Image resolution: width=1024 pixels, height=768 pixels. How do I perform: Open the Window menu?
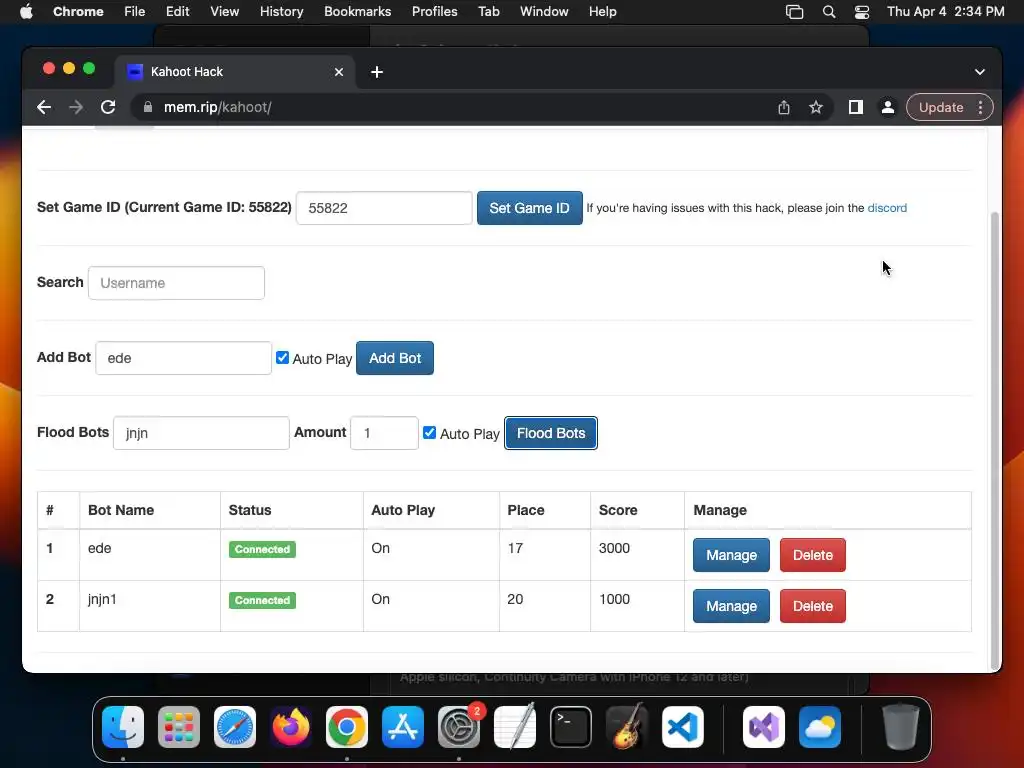(544, 11)
